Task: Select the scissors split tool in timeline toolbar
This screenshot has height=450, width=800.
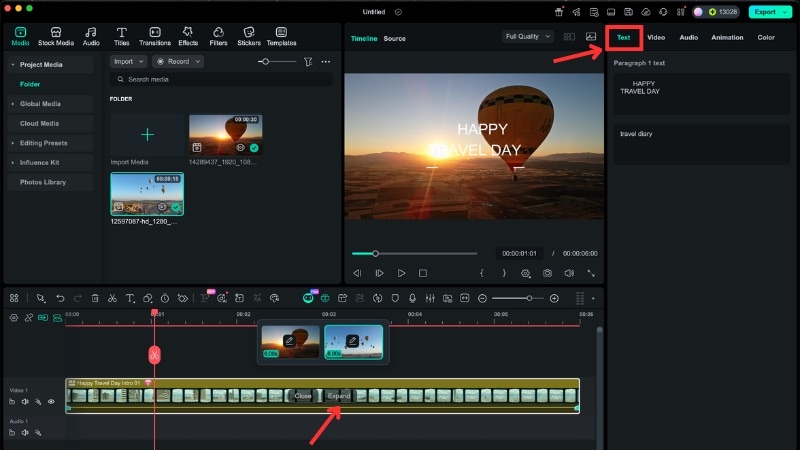Action: pyautogui.click(x=112, y=298)
